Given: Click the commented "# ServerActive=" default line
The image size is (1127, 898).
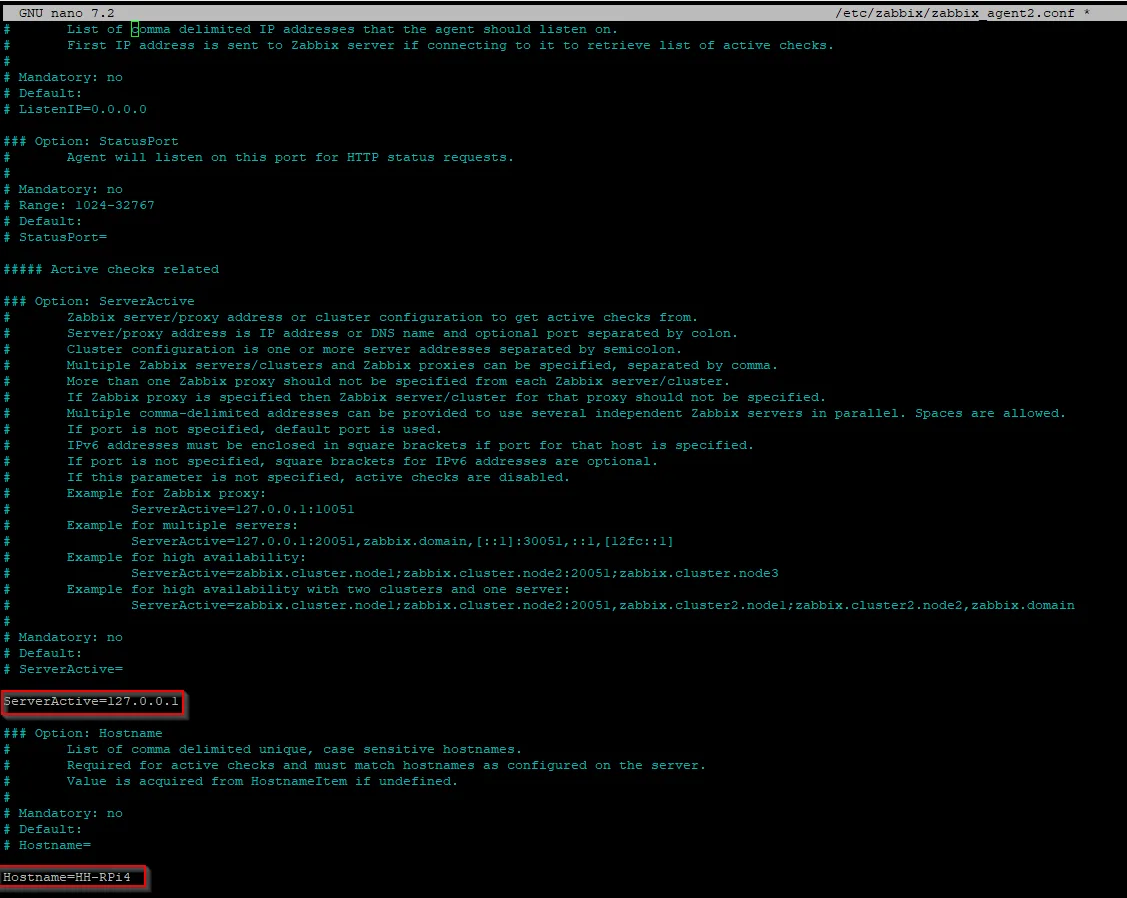Looking at the screenshot, I should pos(63,669).
